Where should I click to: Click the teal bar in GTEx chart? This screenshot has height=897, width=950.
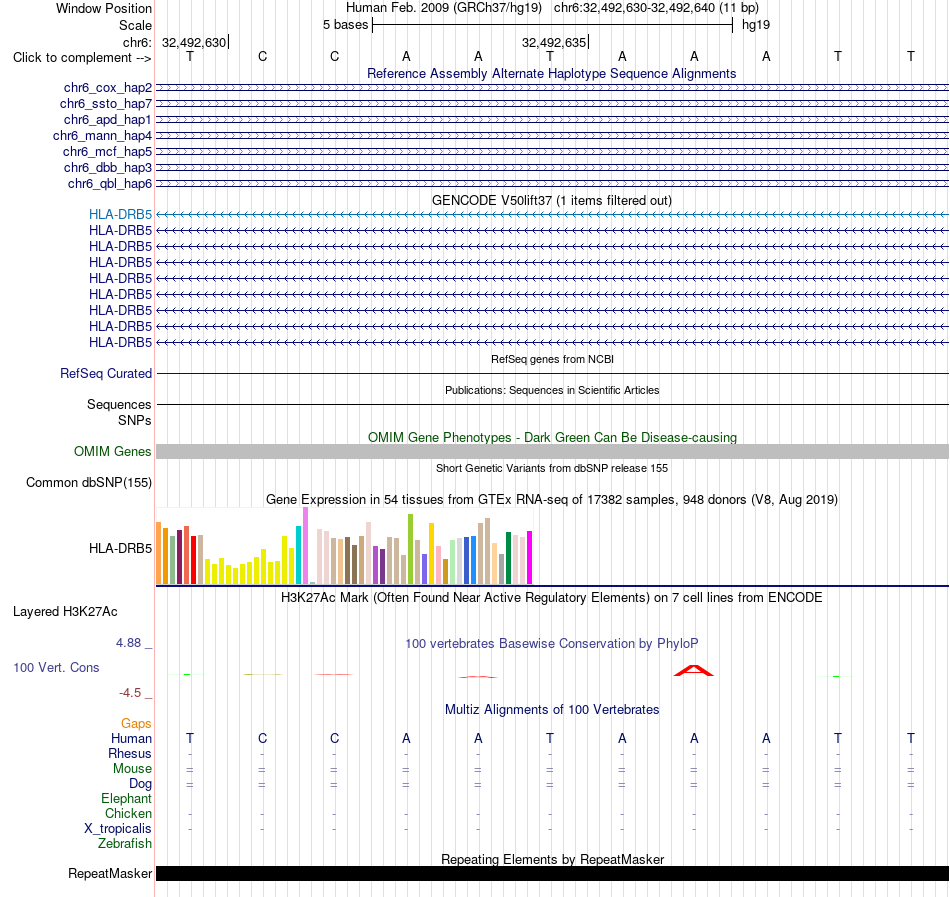298,555
